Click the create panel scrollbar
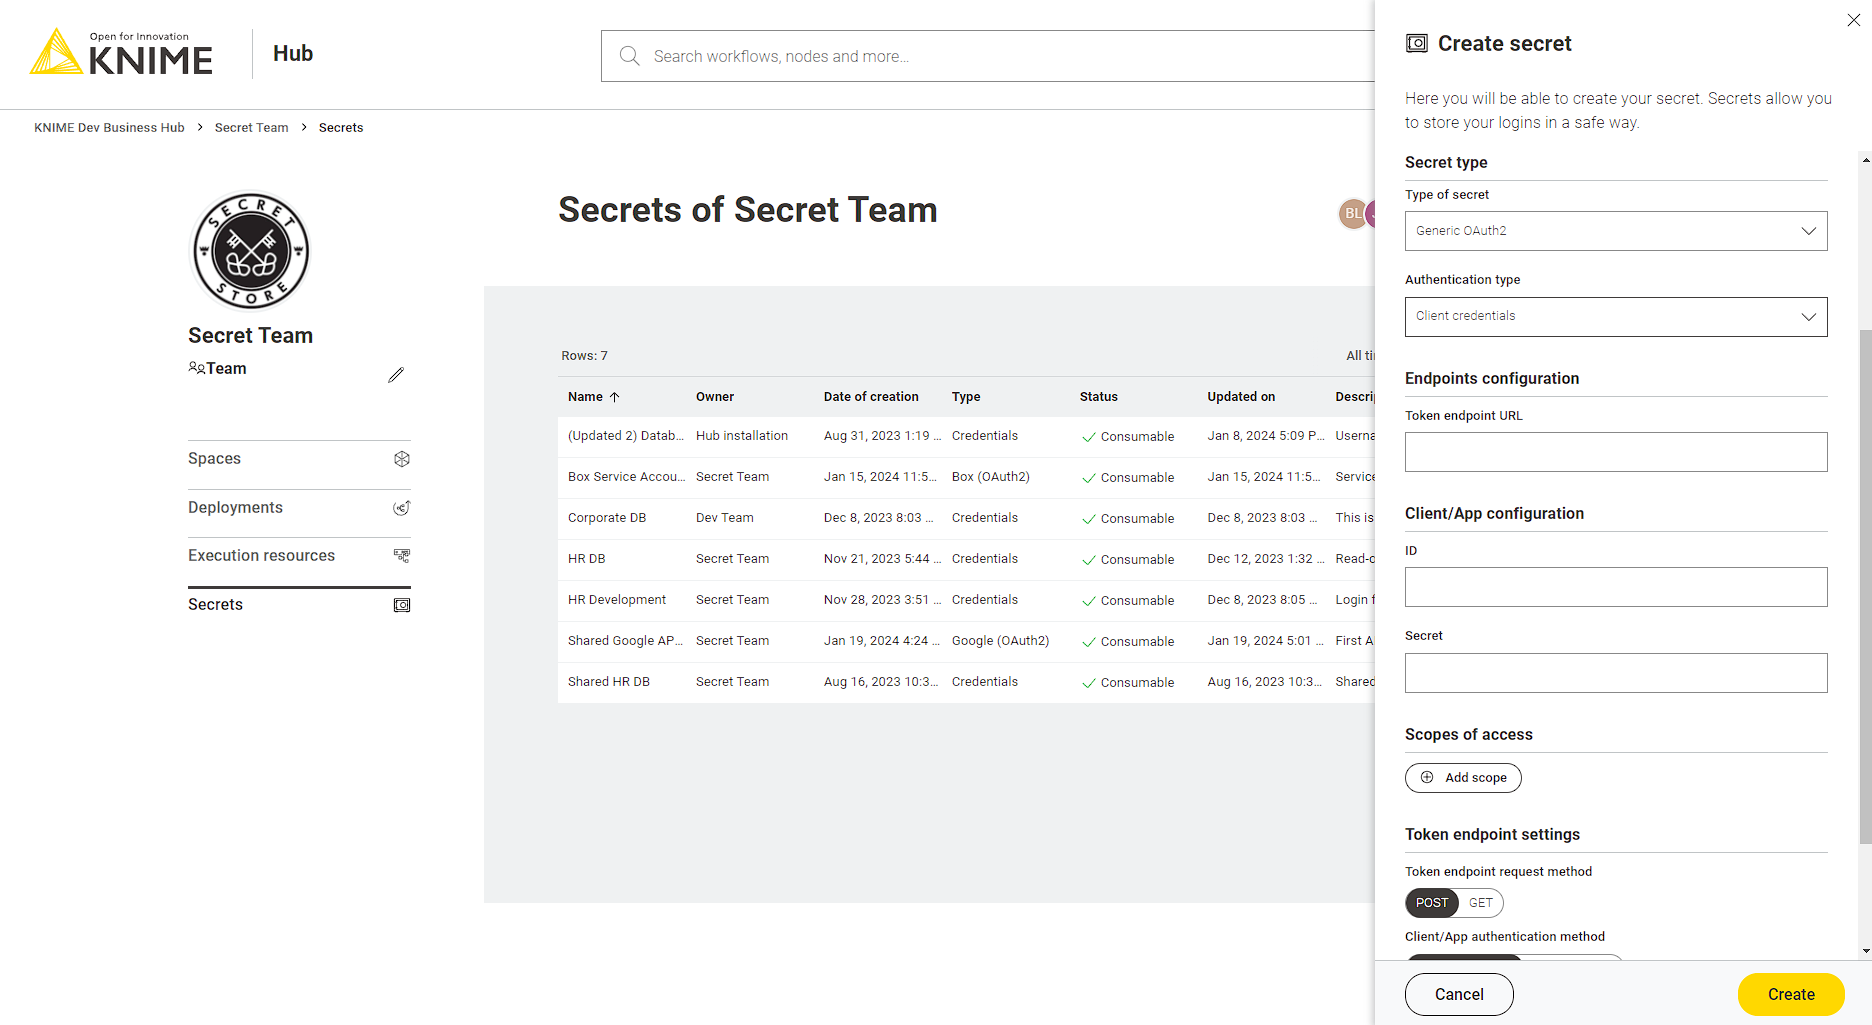 pos(1865,586)
